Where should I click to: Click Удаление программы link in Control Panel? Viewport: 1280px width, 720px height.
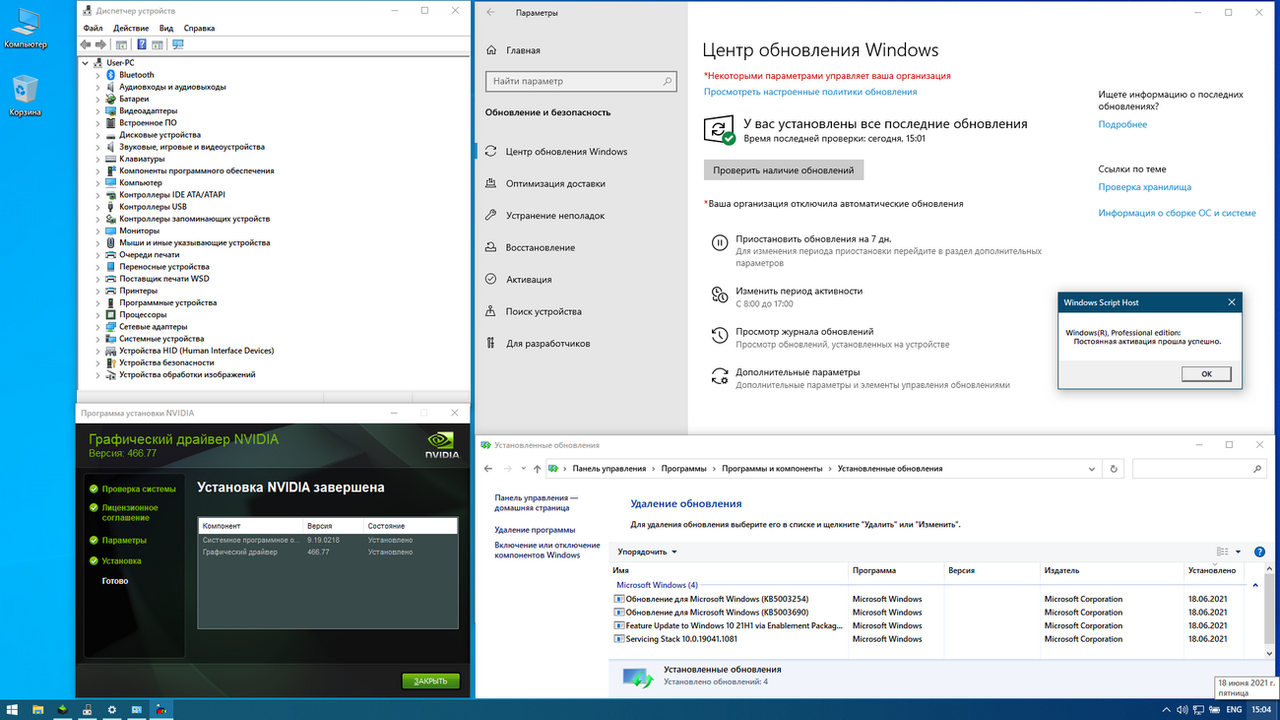click(x=535, y=530)
